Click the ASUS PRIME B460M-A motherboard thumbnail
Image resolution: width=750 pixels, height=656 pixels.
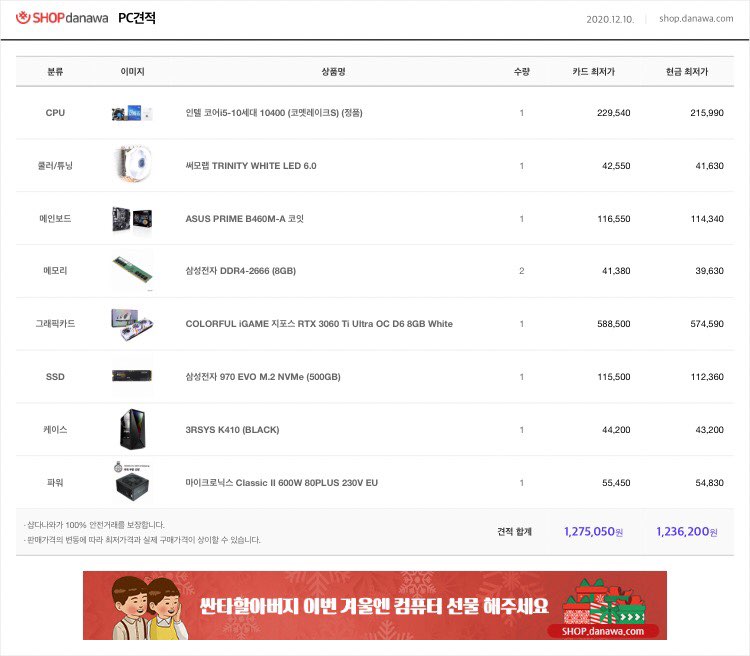132,219
